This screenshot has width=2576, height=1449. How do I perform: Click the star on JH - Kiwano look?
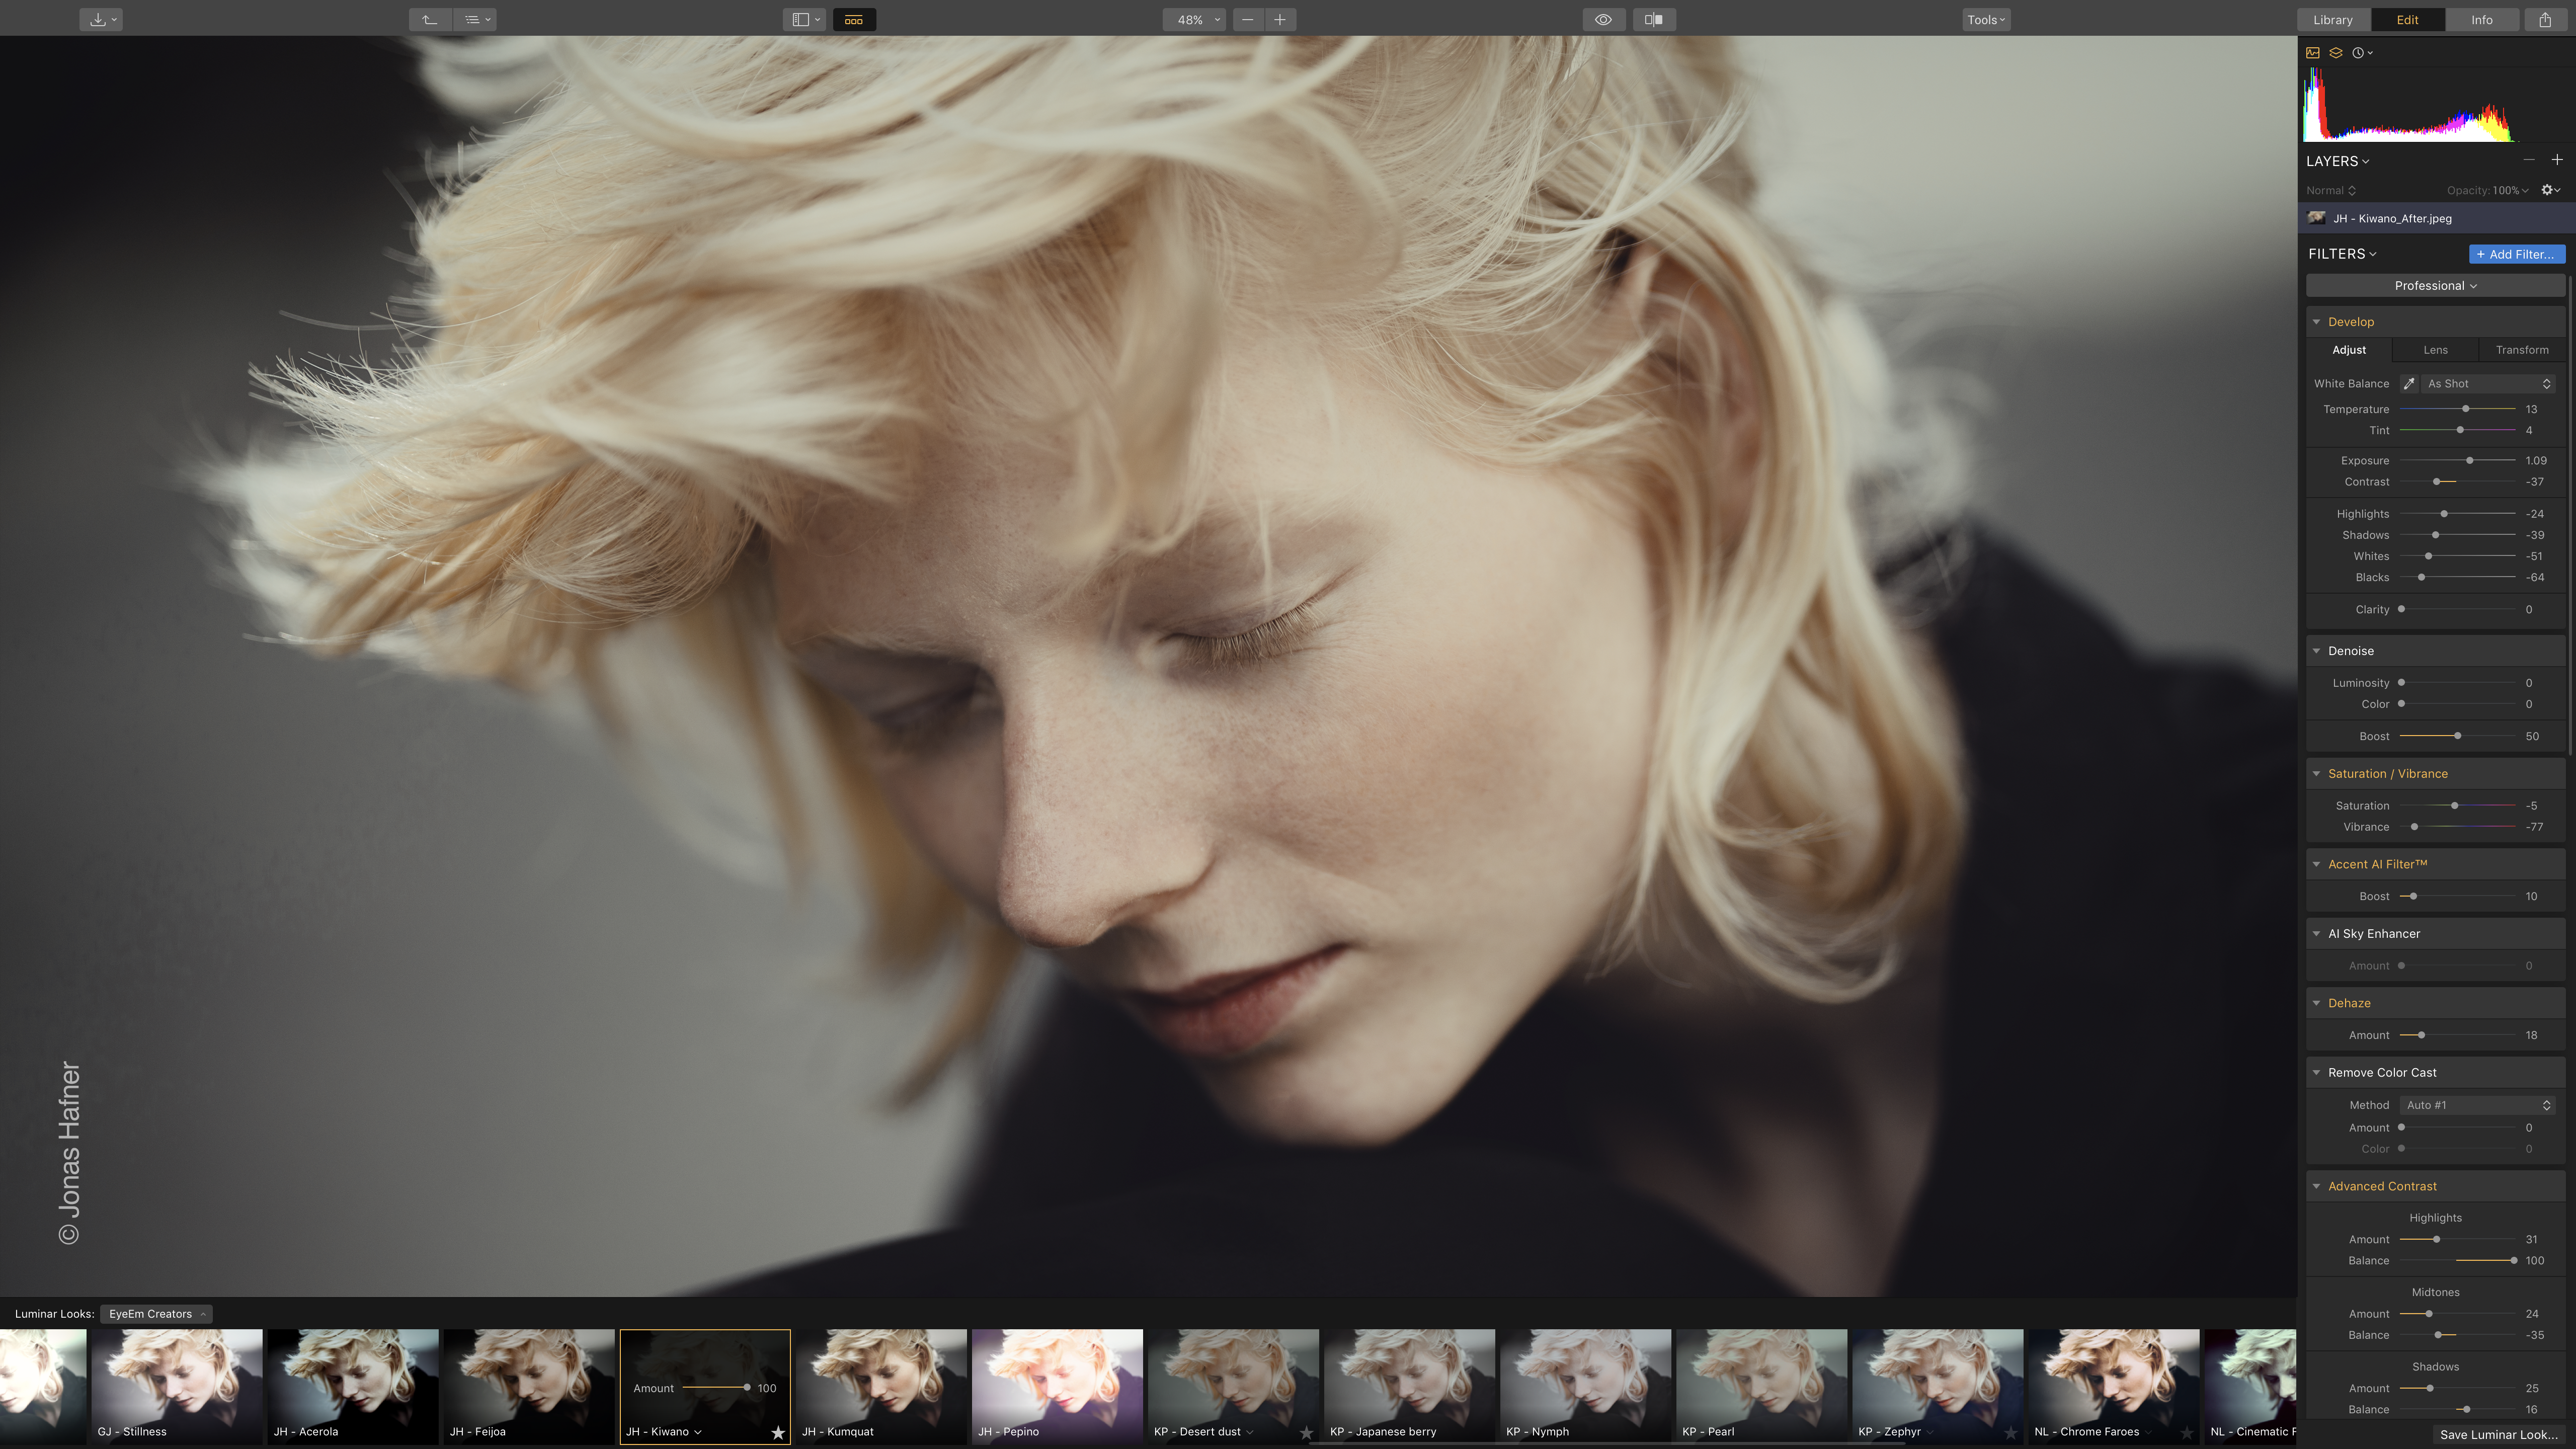pos(778,1433)
